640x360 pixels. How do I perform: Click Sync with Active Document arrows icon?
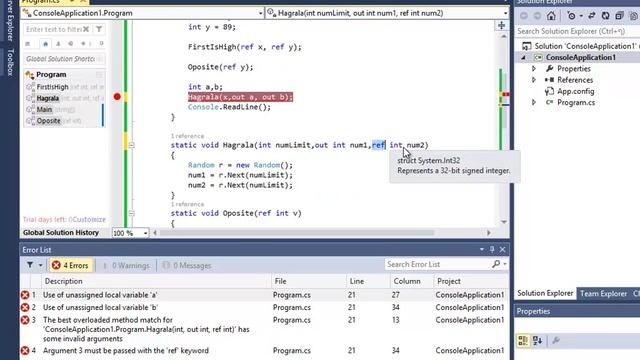pos(591,16)
